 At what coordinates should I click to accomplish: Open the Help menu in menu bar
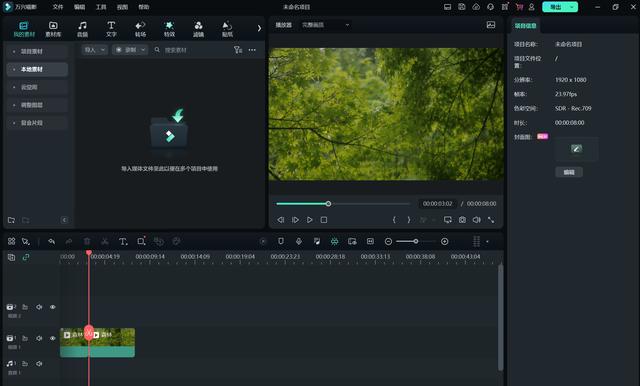pyautogui.click(x=144, y=7)
